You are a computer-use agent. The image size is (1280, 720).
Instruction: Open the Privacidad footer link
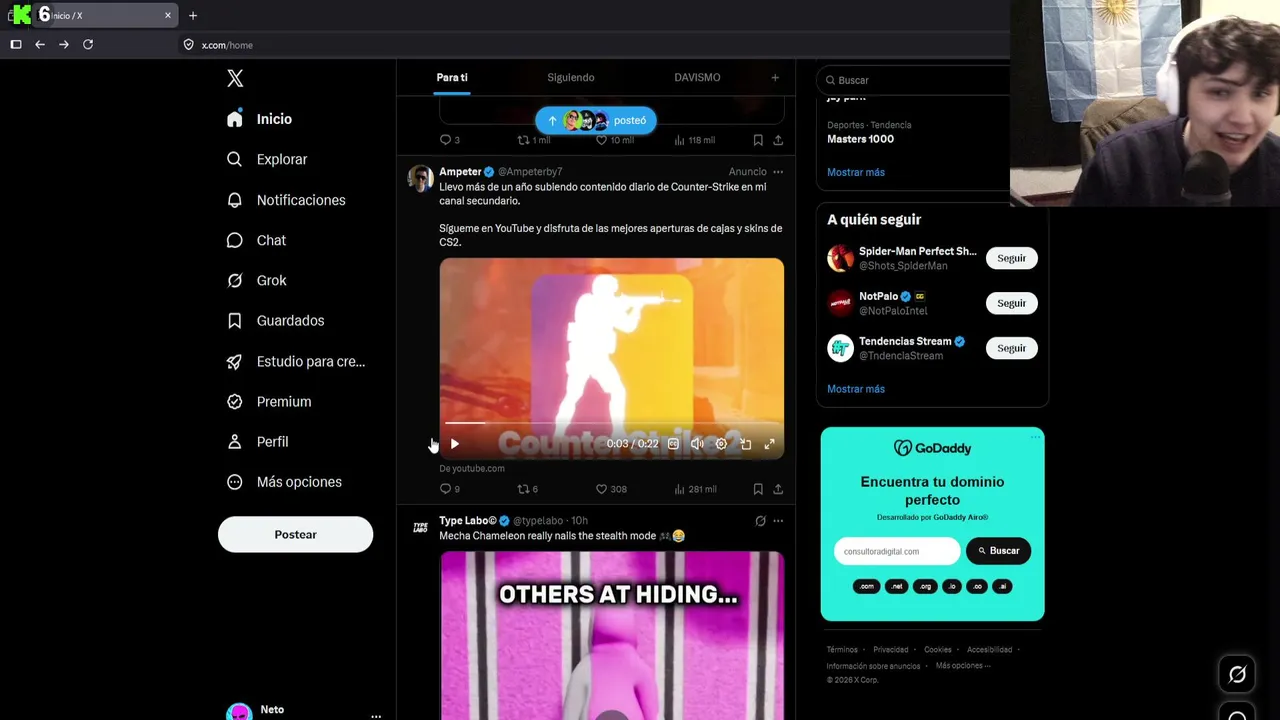[x=891, y=650]
